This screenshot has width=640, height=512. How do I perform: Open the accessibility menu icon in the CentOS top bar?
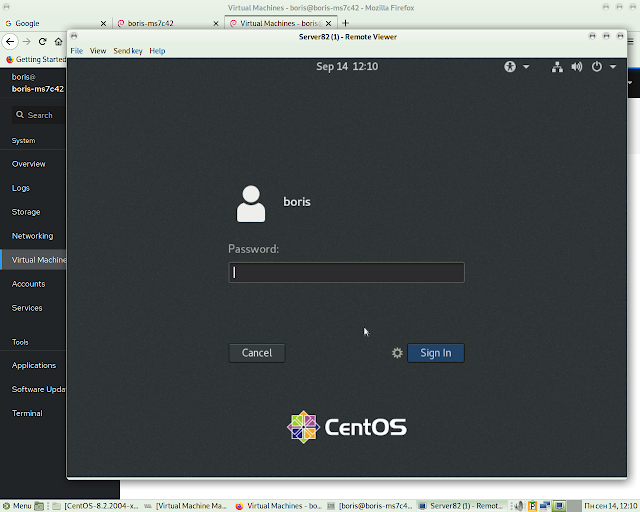click(510, 67)
